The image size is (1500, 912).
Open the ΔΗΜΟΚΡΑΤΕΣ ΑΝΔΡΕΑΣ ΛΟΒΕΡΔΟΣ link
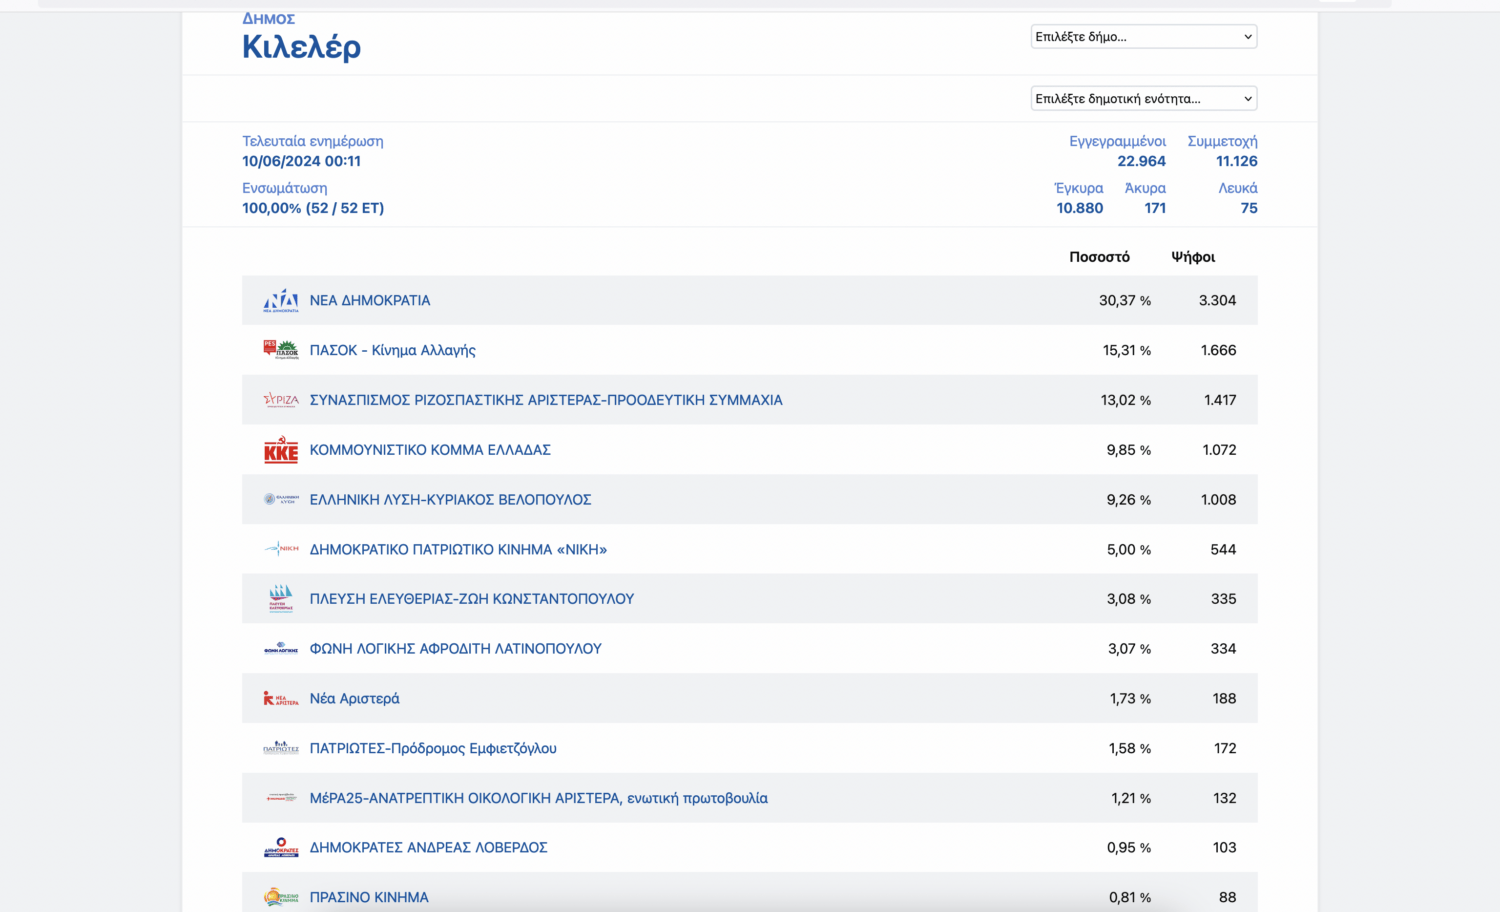(x=429, y=847)
